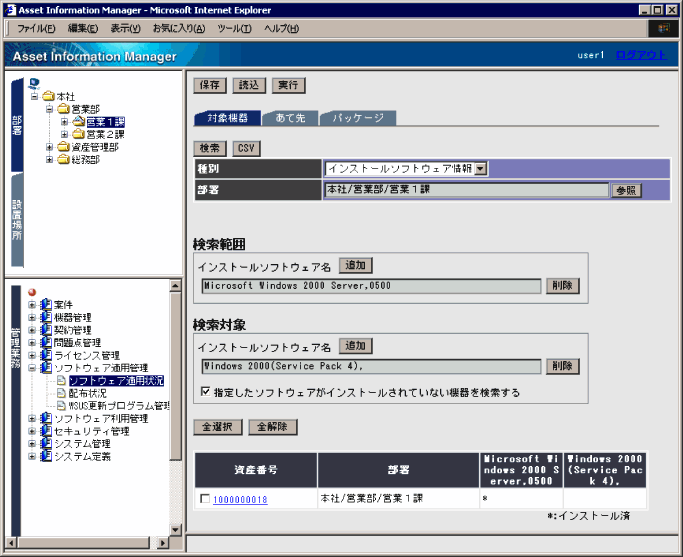Click the 機器管理 book icon
This screenshot has height=557, width=683.
pyautogui.click(x=46, y=317)
